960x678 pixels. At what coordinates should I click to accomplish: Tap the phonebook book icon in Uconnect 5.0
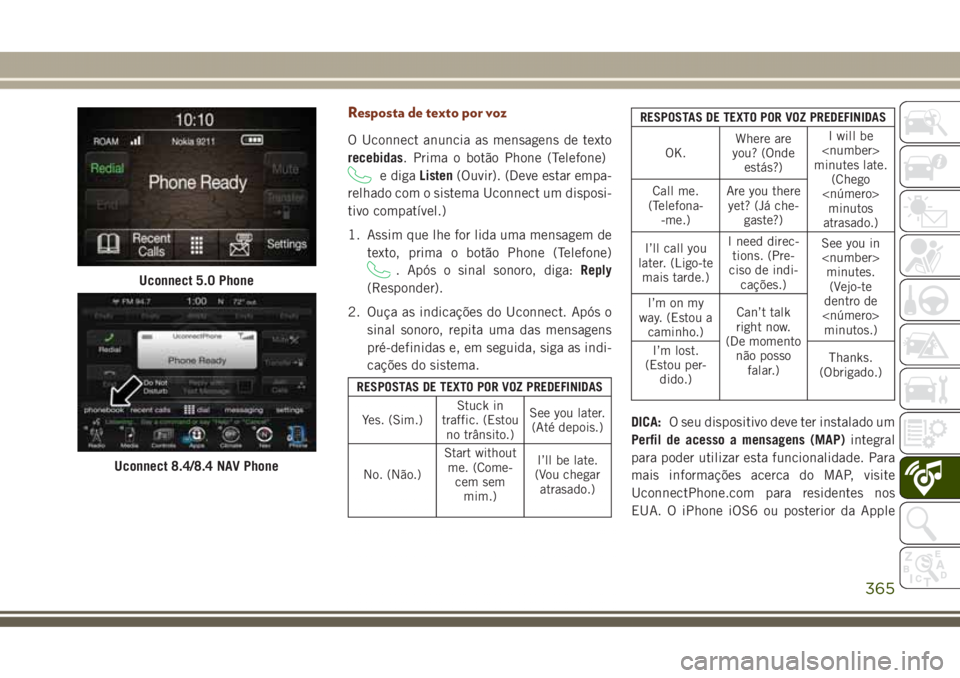[x=108, y=244]
